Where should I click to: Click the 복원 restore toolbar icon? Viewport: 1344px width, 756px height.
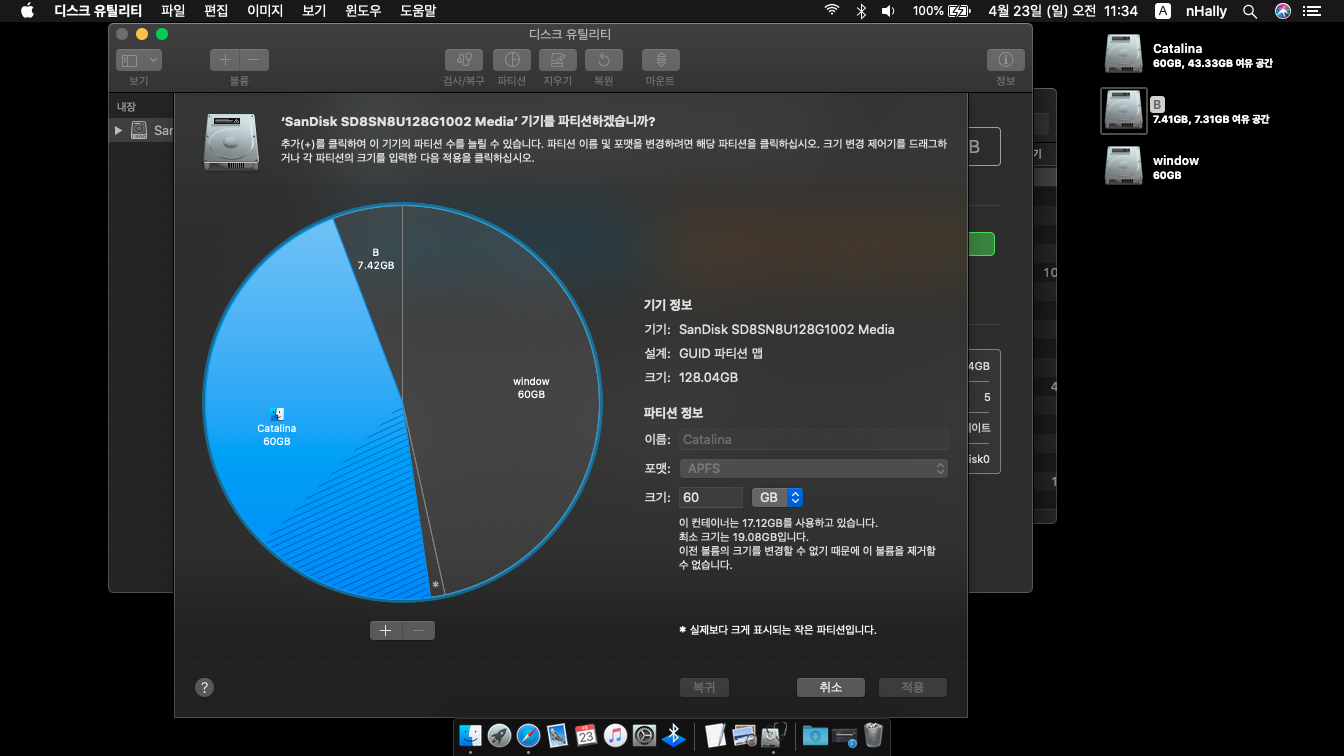tap(604, 60)
